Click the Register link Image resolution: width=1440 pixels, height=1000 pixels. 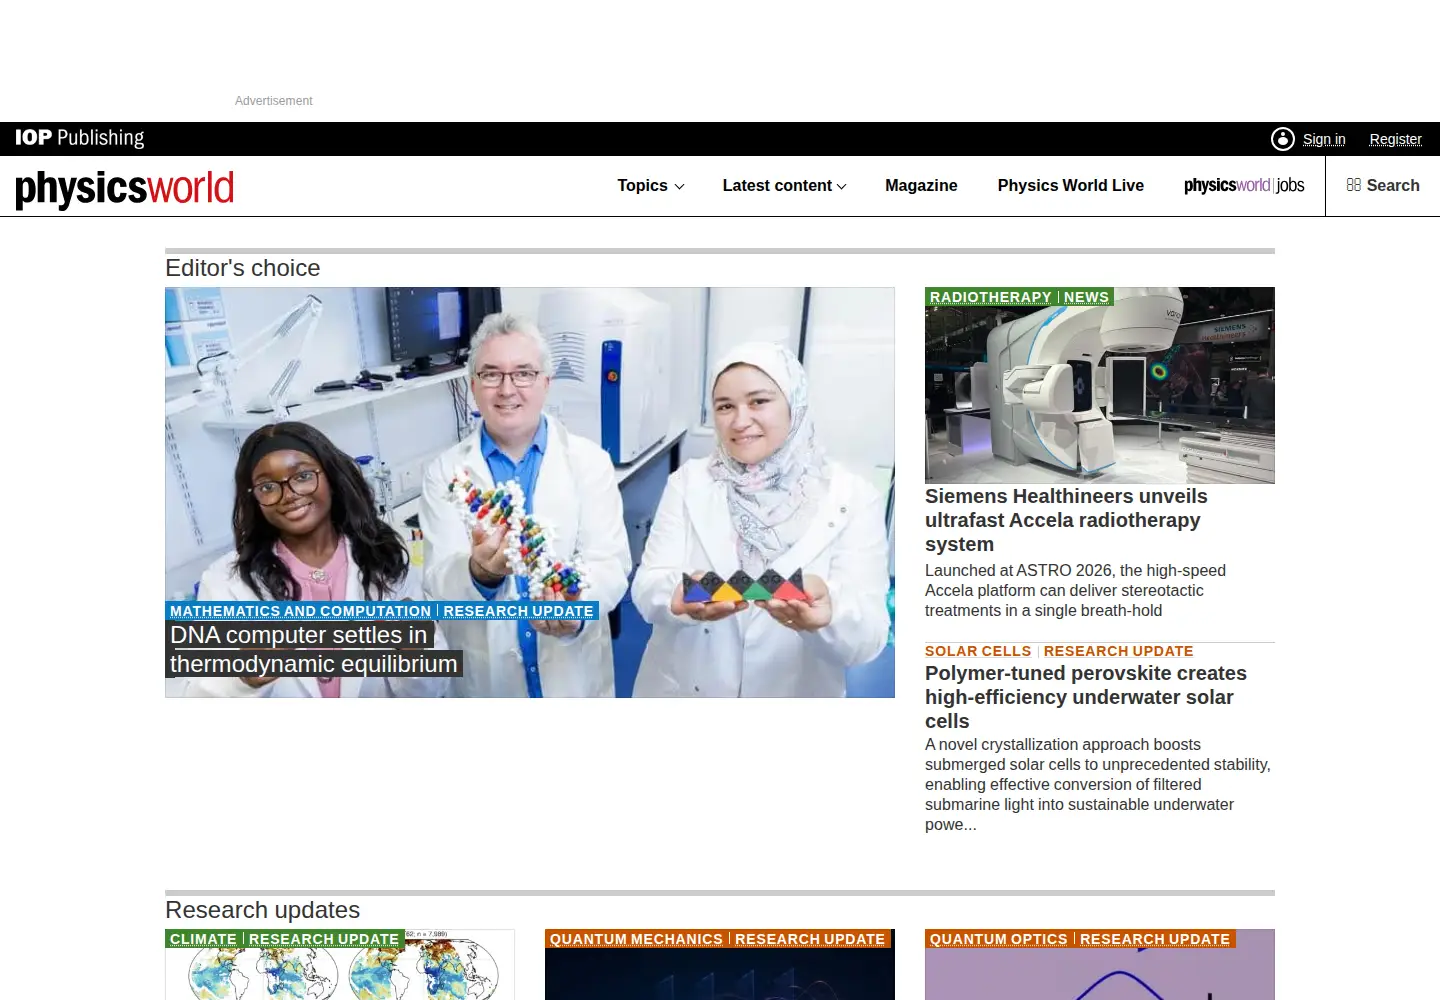coord(1395,139)
